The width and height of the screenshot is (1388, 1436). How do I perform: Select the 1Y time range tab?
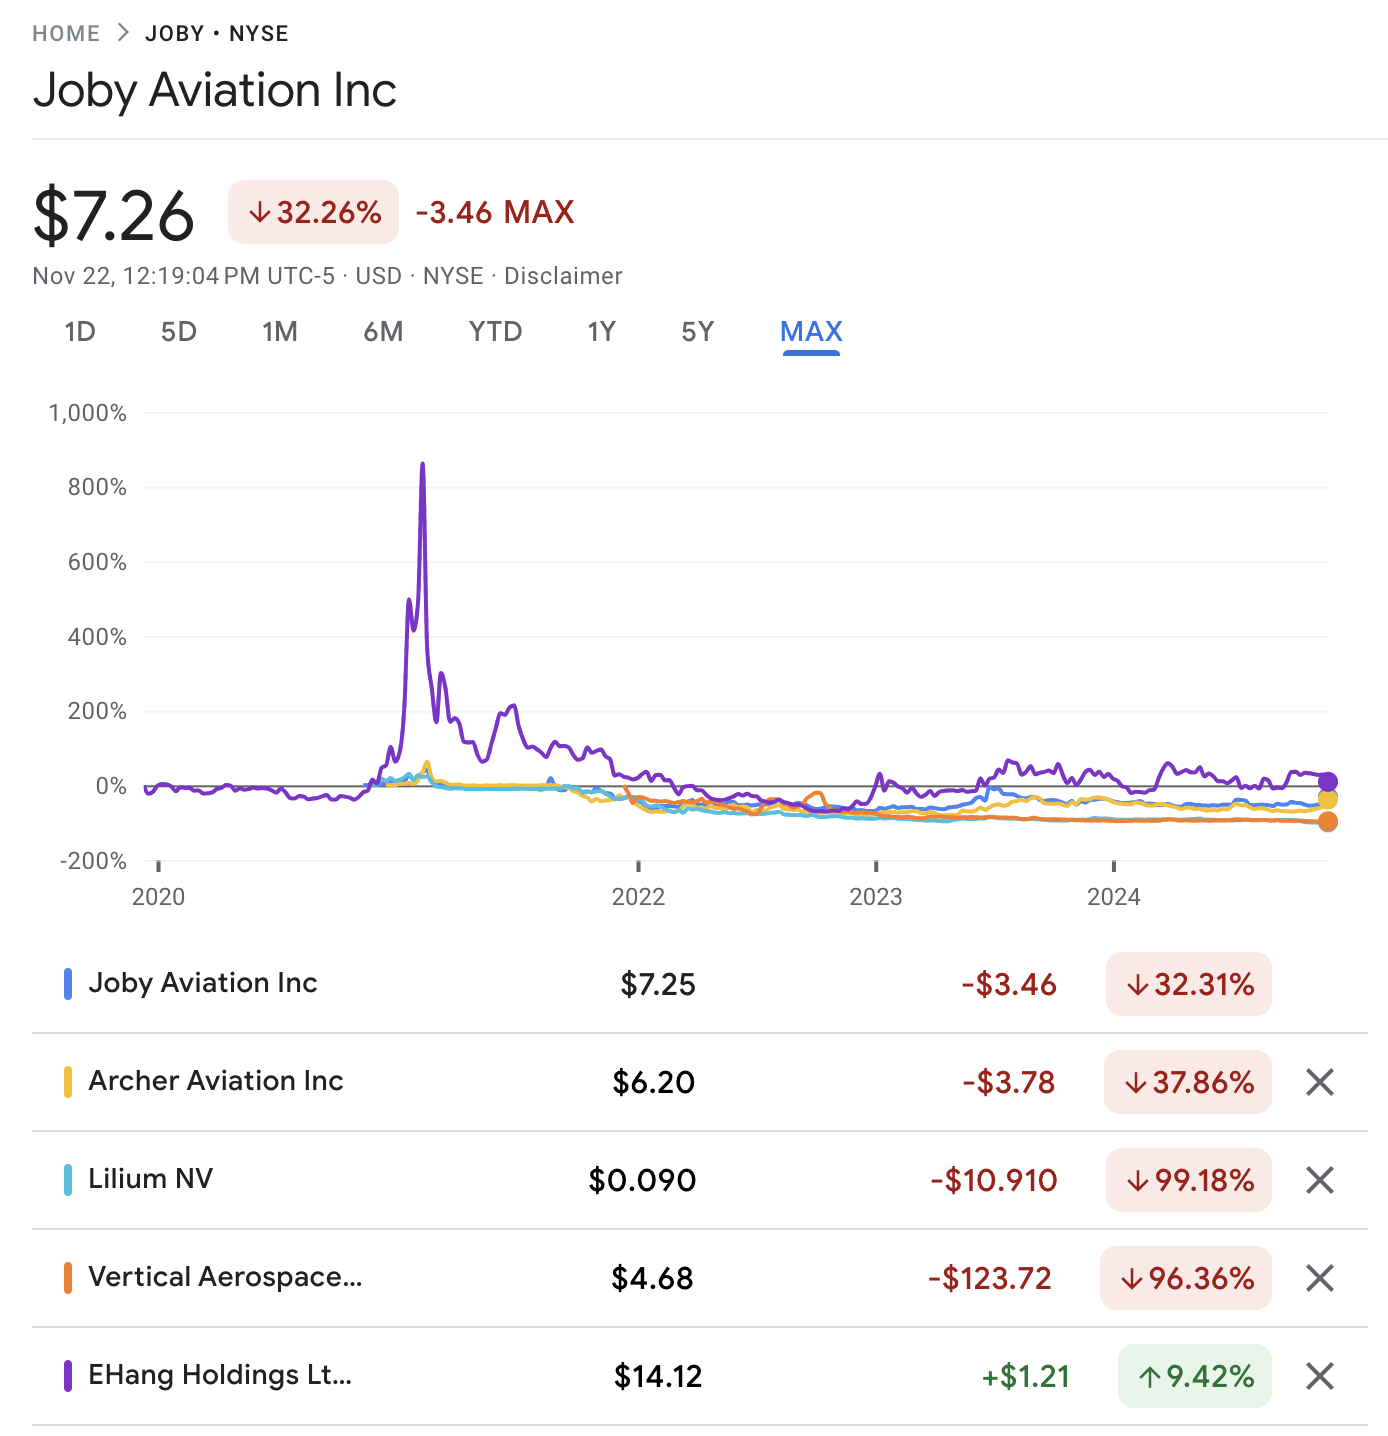[601, 332]
